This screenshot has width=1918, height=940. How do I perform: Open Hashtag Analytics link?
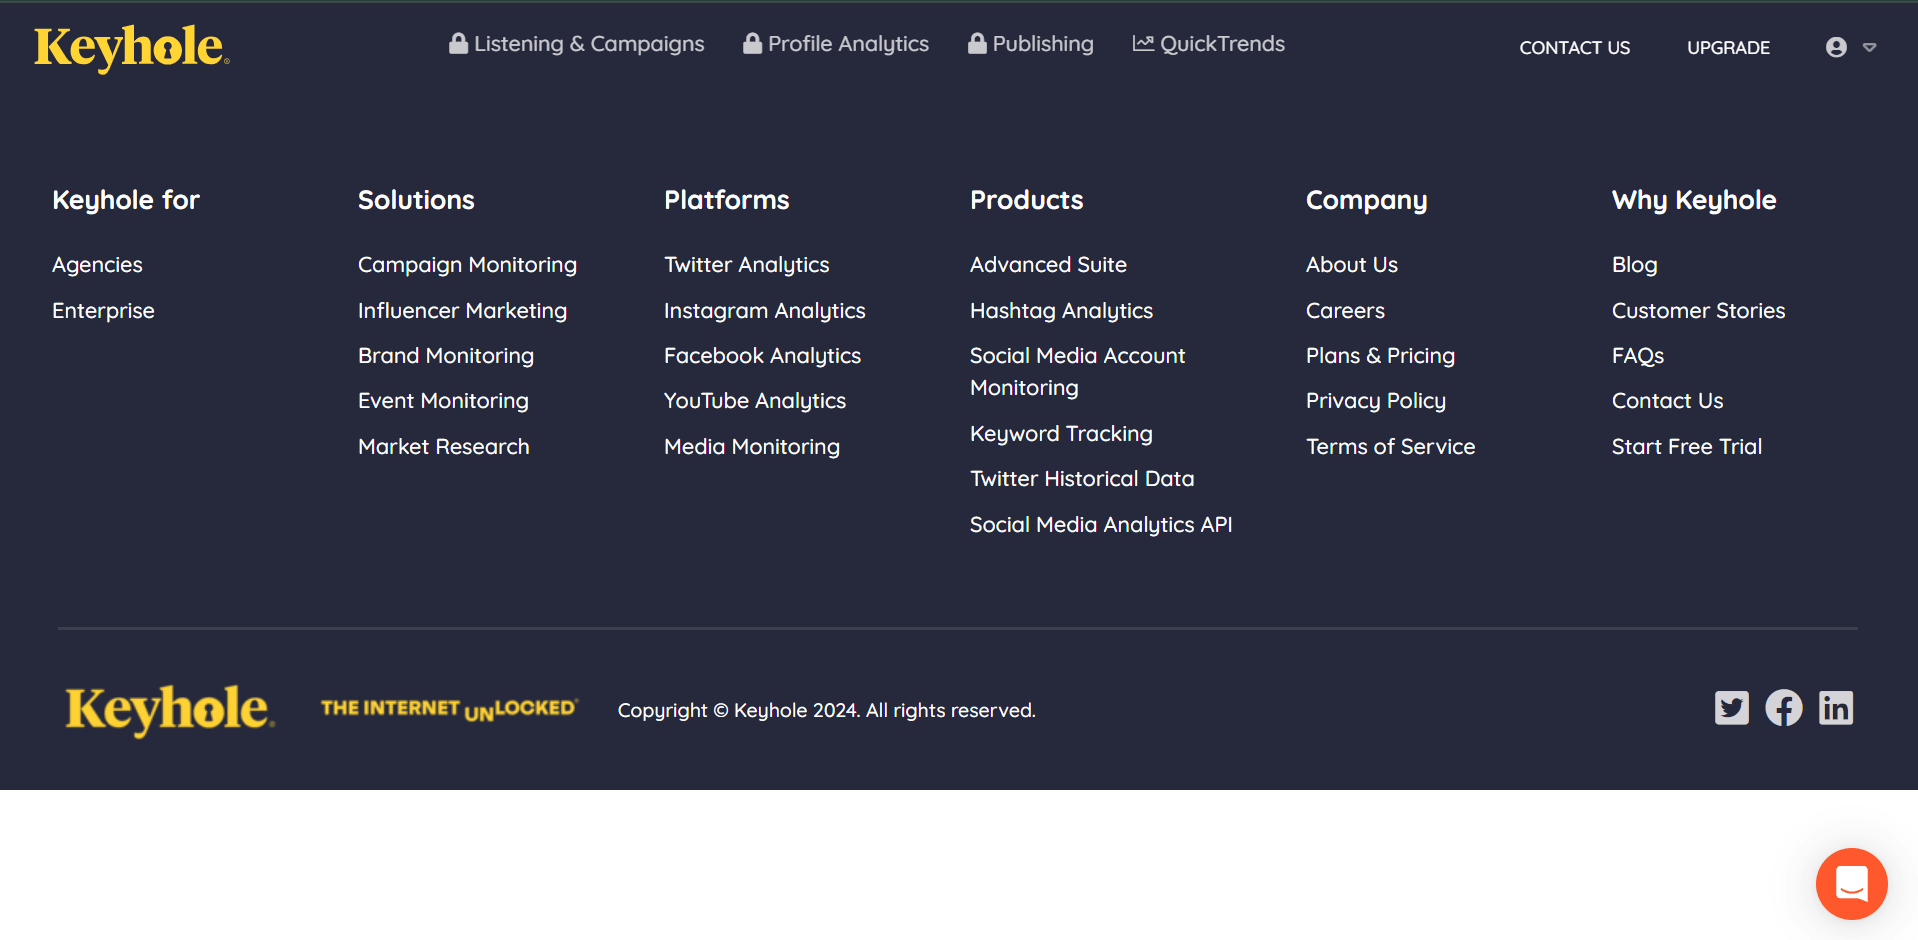point(1061,311)
